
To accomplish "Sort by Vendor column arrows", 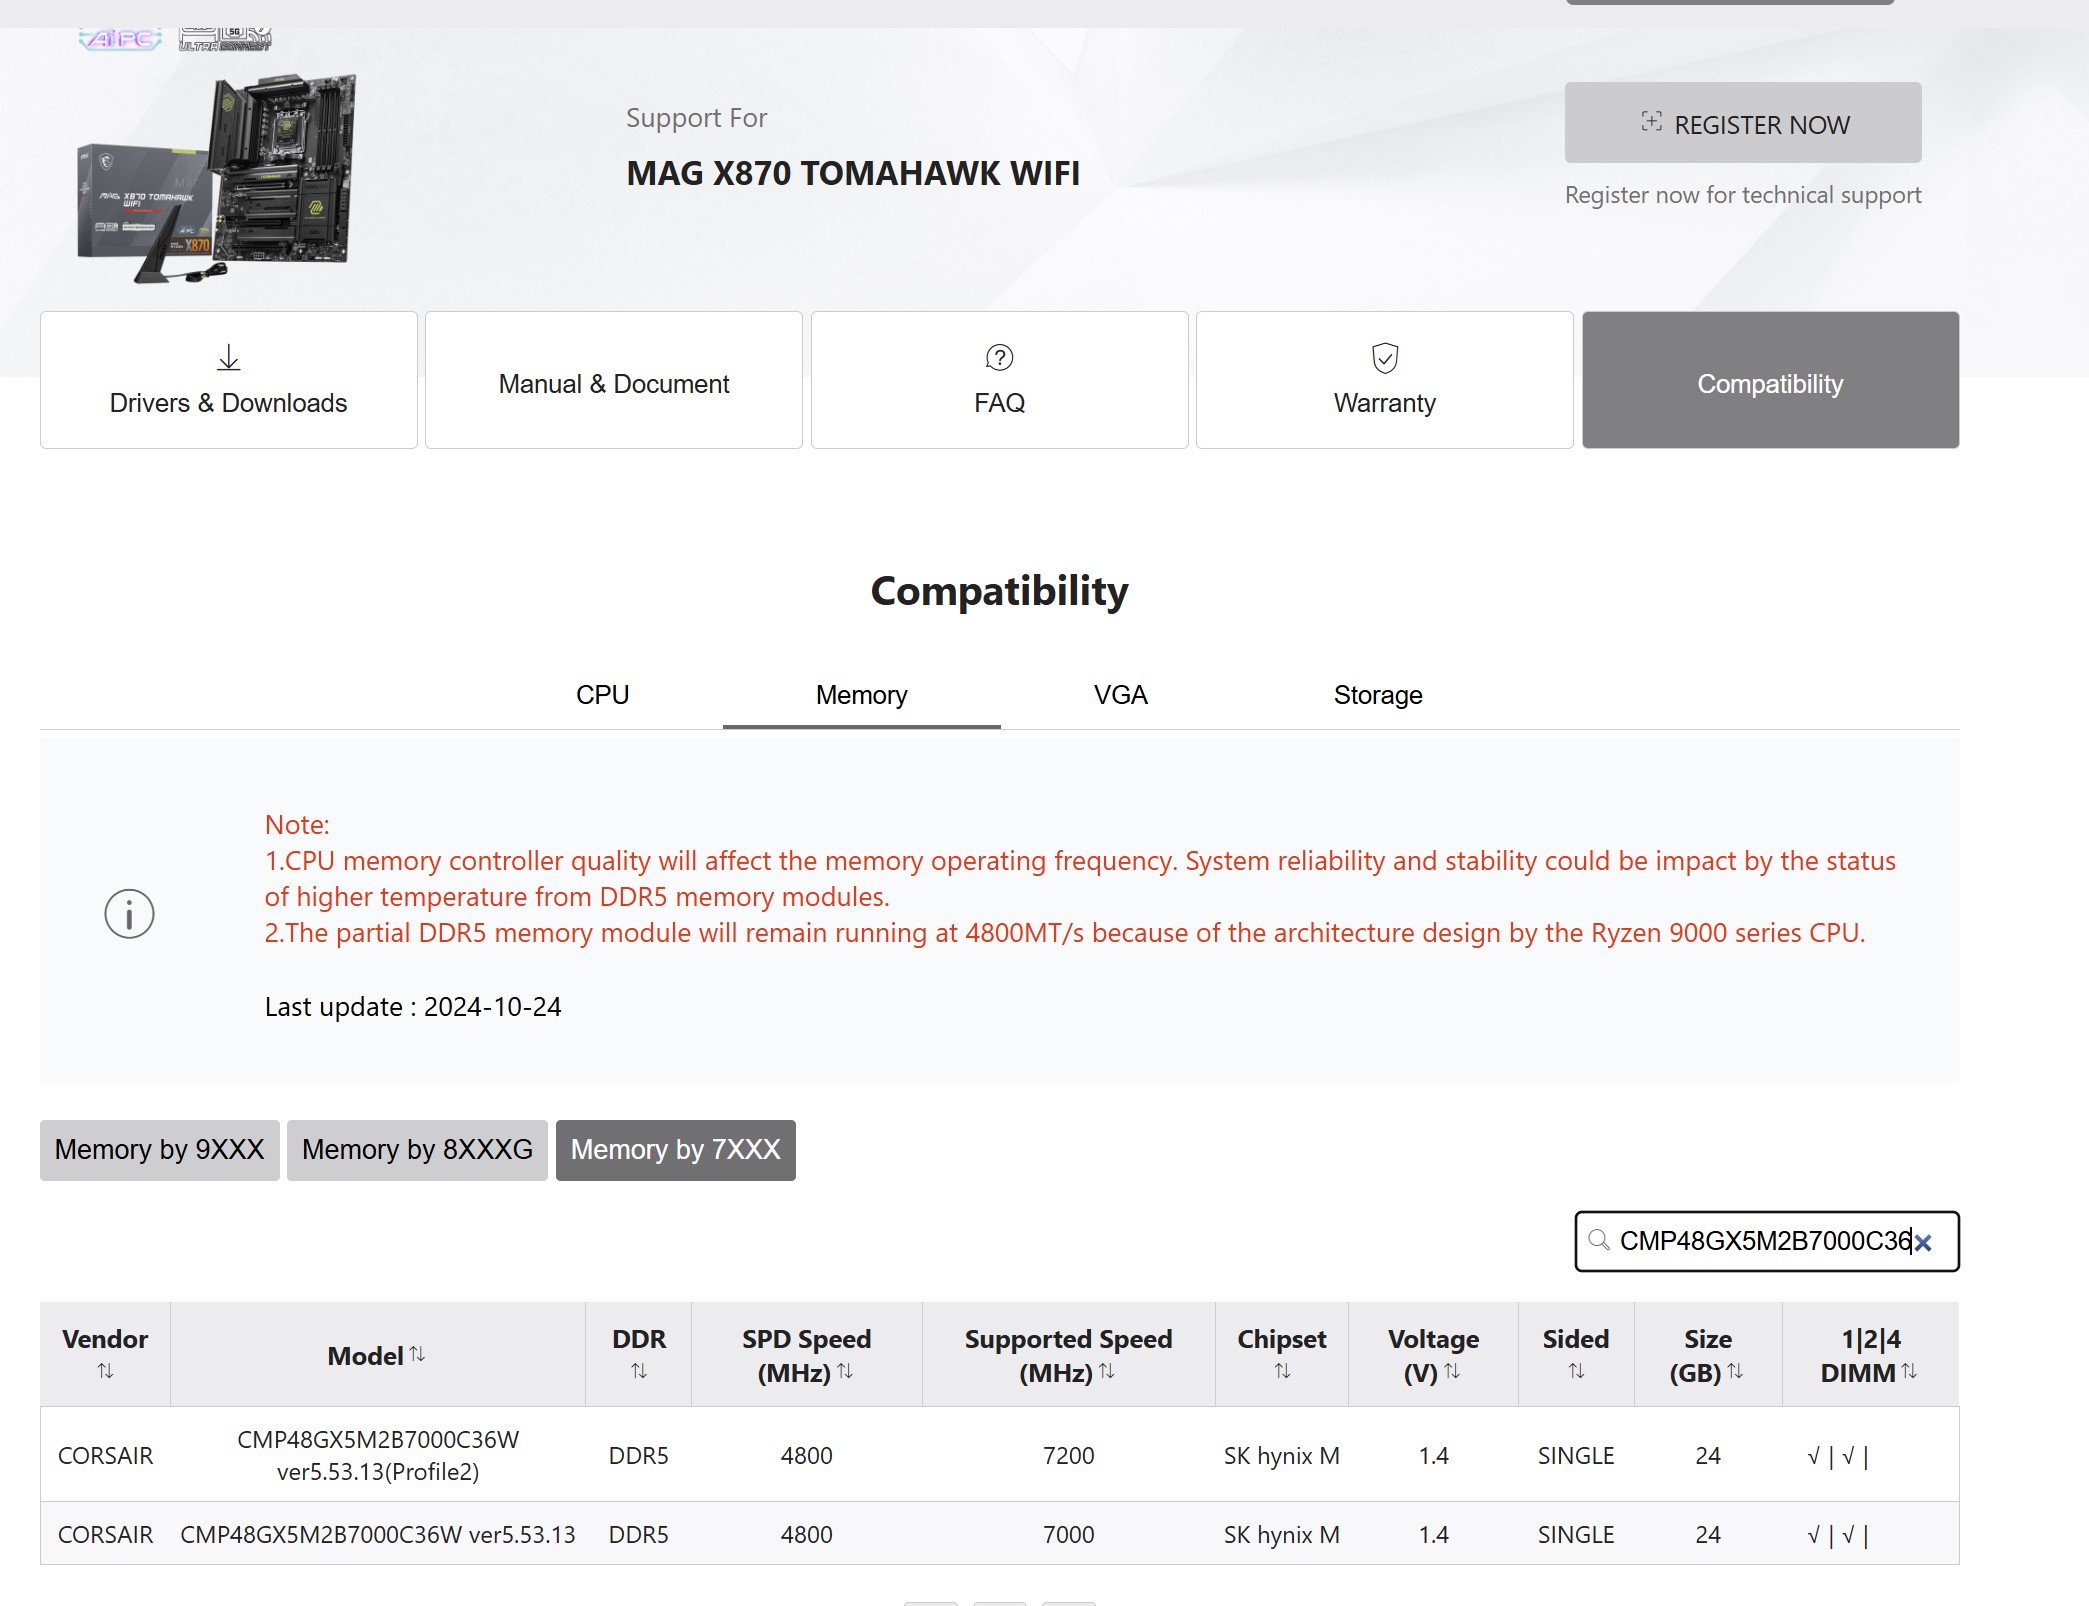I will tap(105, 1371).
